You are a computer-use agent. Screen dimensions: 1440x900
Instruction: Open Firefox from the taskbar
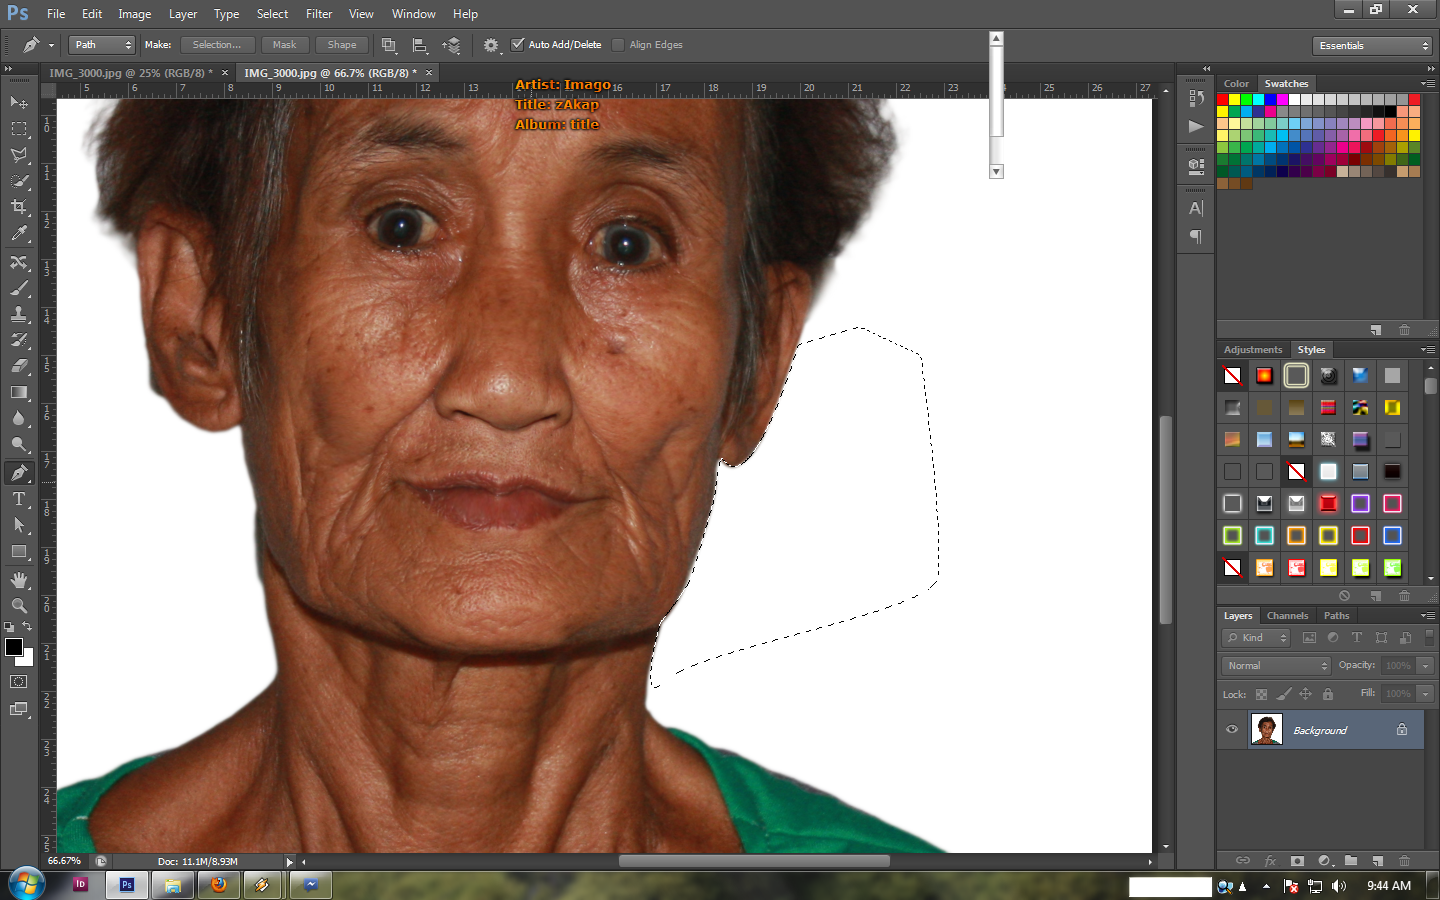pyautogui.click(x=218, y=885)
